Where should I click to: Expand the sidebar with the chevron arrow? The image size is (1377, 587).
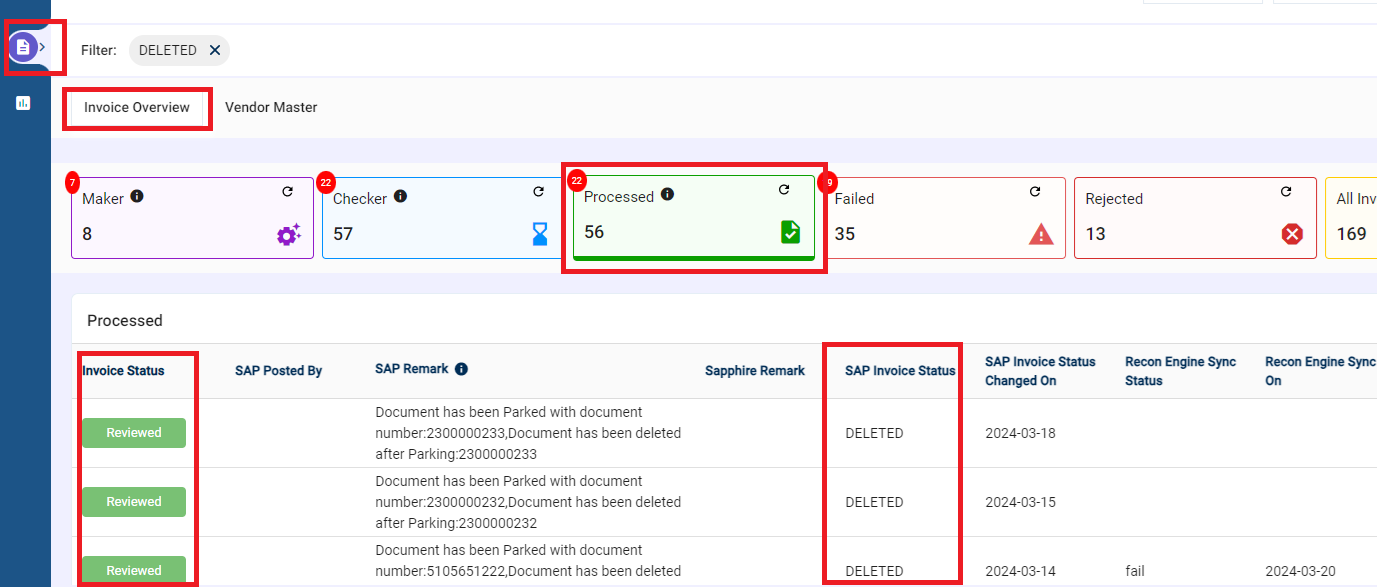pos(43,47)
